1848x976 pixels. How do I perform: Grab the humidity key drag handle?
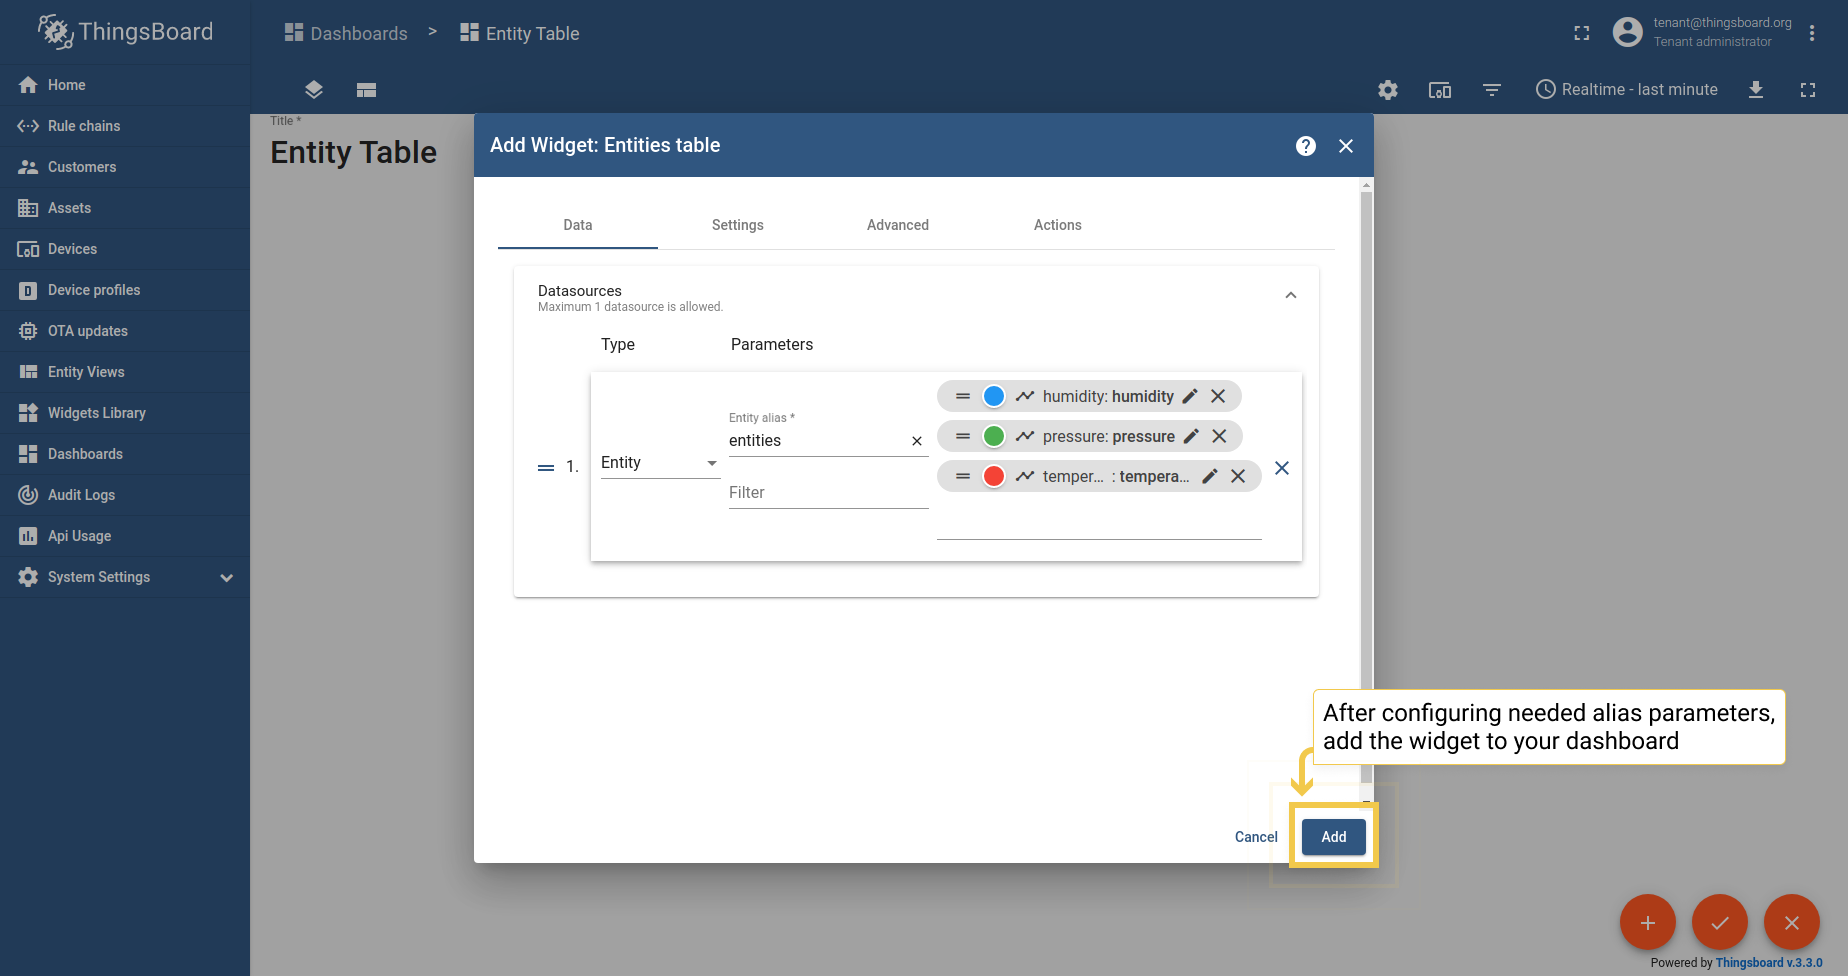tap(963, 396)
